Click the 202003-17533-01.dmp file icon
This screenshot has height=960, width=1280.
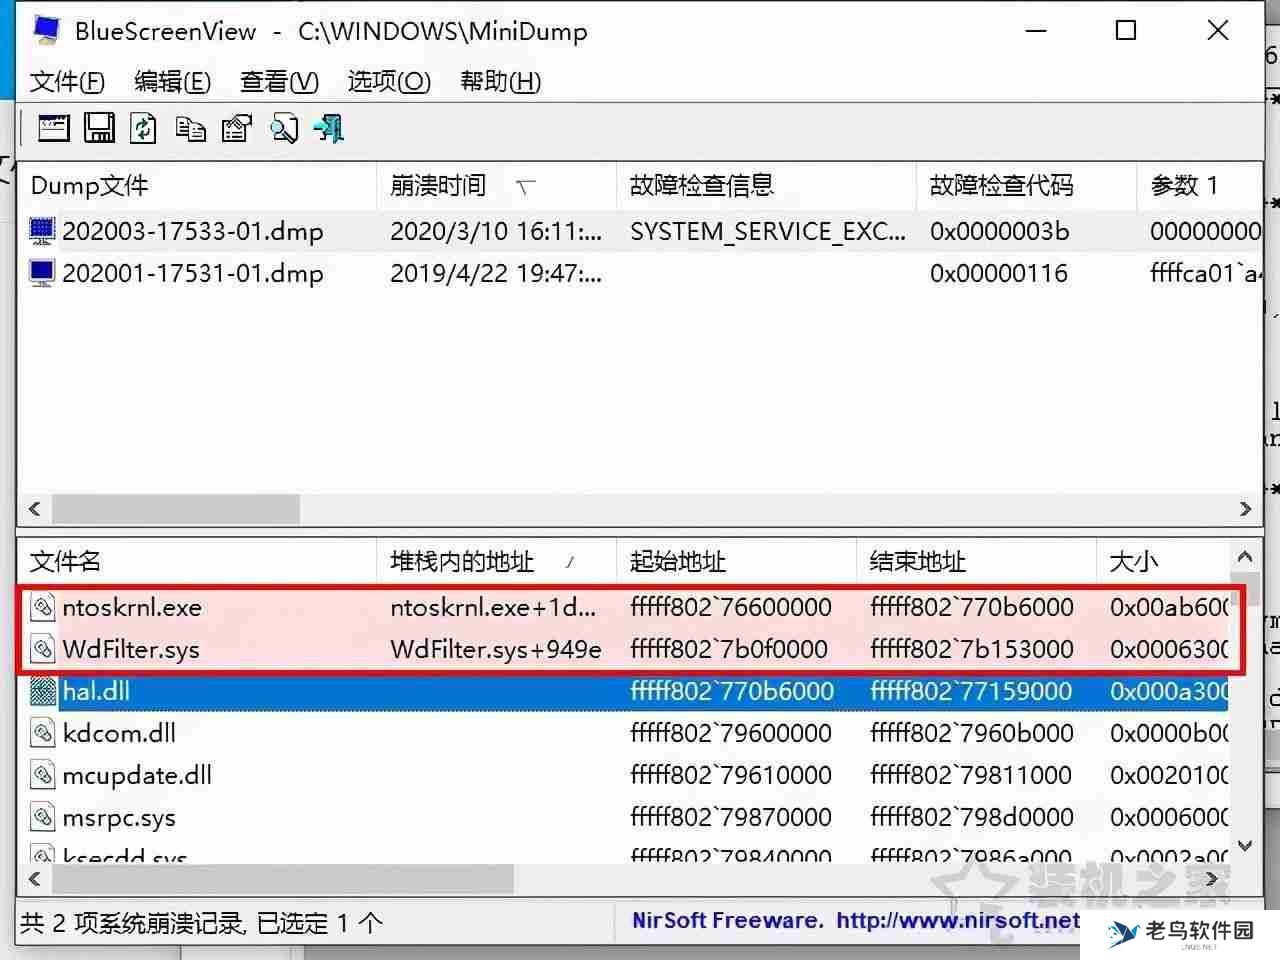point(42,231)
